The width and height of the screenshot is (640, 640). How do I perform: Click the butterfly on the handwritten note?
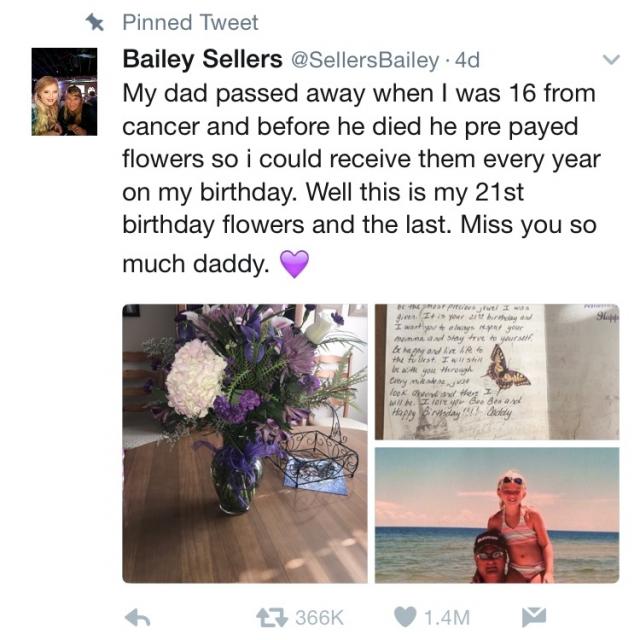click(506, 368)
